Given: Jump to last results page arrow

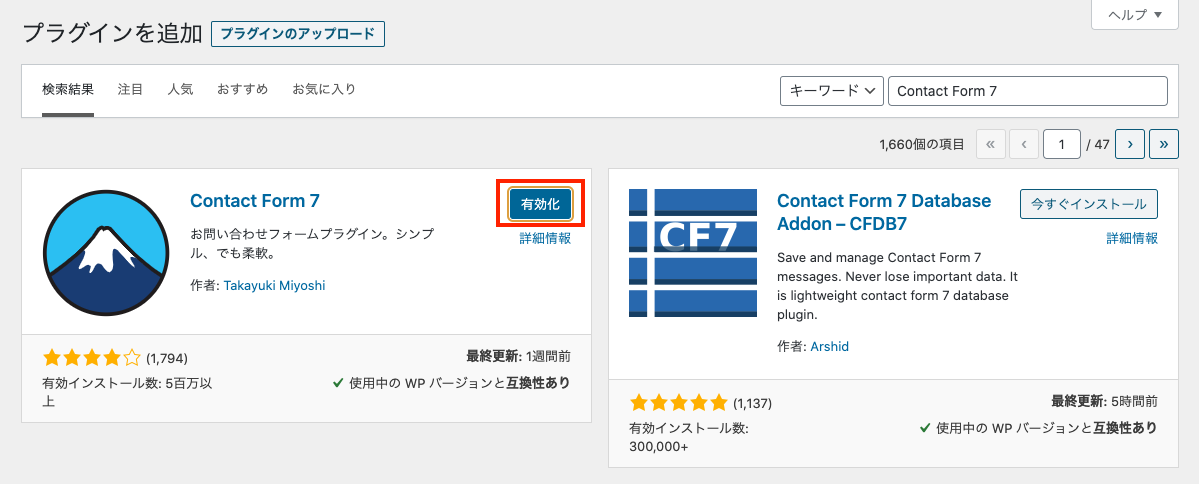Looking at the screenshot, I should [1164, 143].
